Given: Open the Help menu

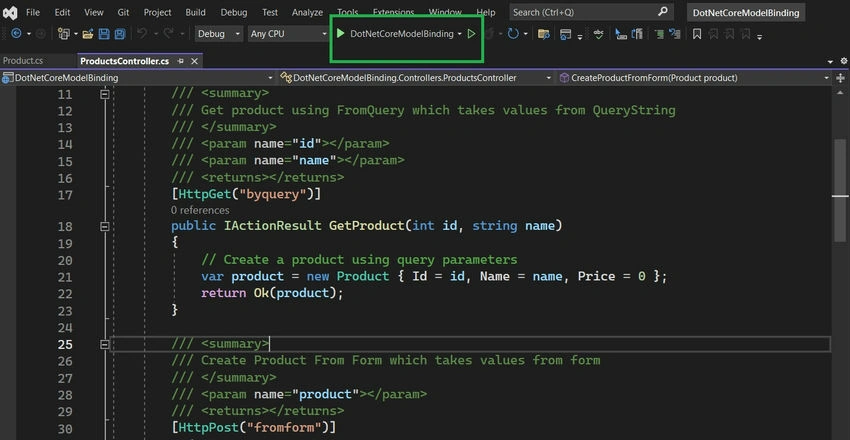Looking at the screenshot, I should [486, 12].
